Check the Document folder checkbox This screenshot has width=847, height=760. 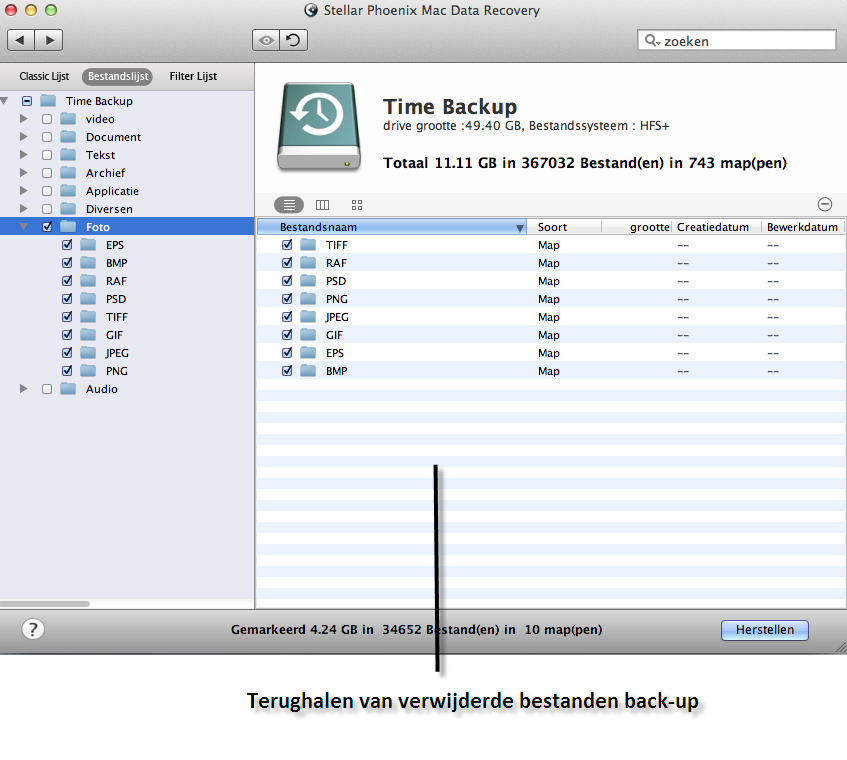coord(47,137)
